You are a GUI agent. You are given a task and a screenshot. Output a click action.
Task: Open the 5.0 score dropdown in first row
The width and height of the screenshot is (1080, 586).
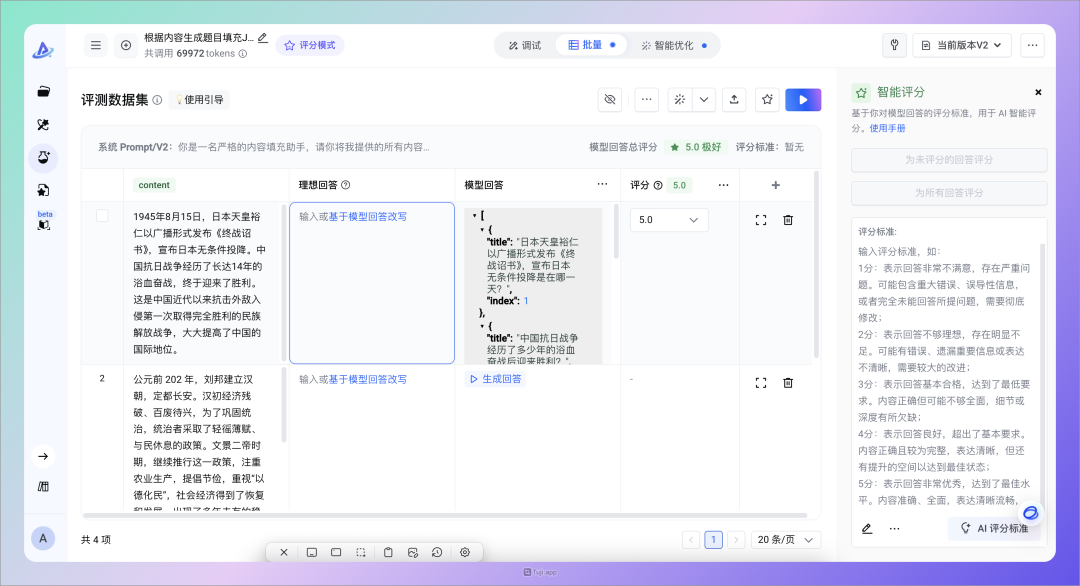668,220
